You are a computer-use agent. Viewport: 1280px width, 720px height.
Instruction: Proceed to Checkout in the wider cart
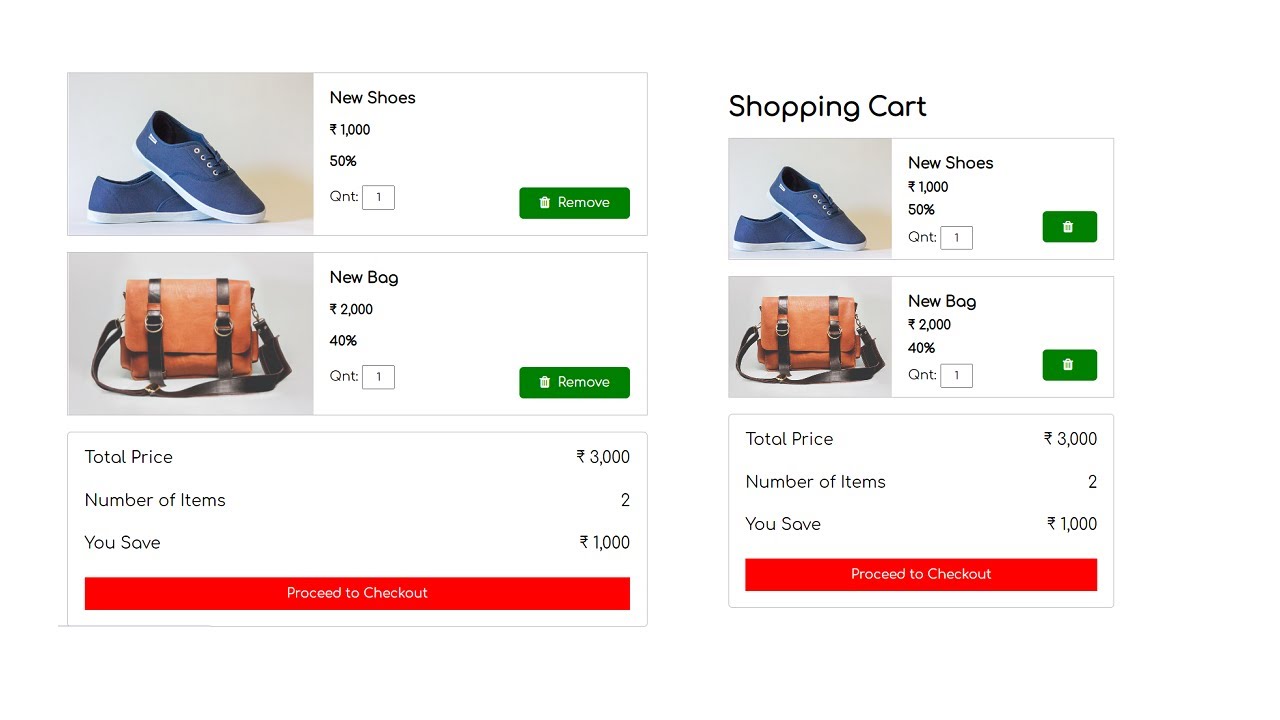tap(357, 593)
